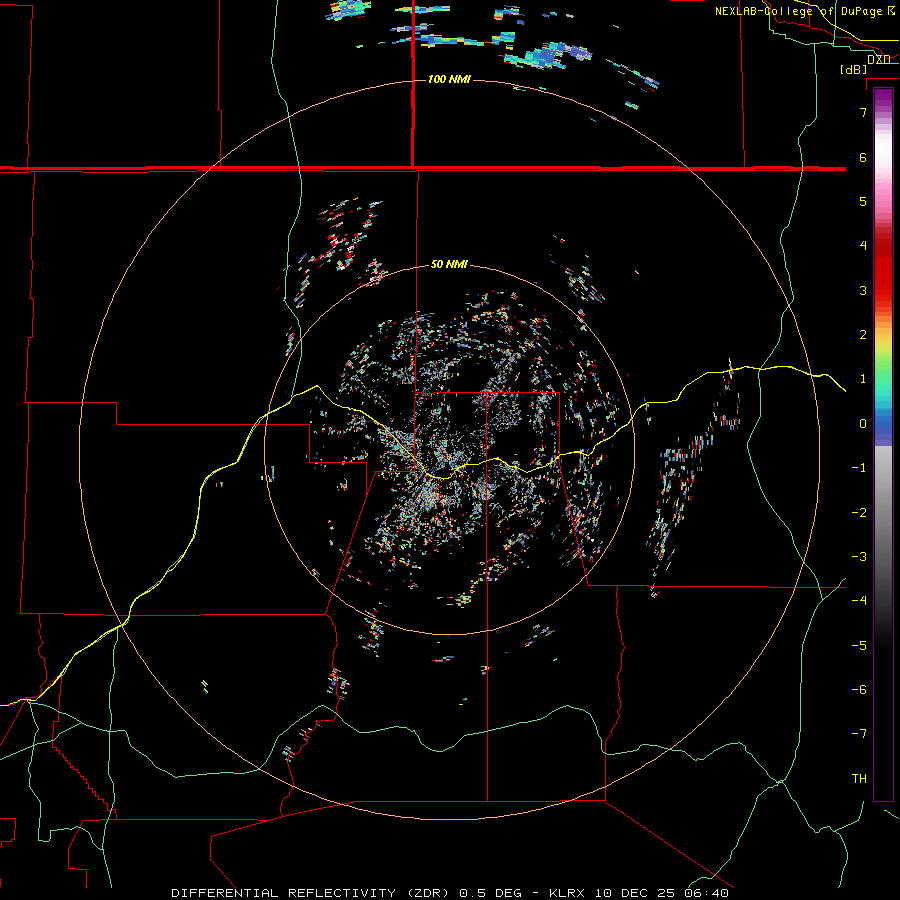Click the "-6" value on the dB scale
The width and height of the screenshot is (900, 900).
[x=859, y=690]
